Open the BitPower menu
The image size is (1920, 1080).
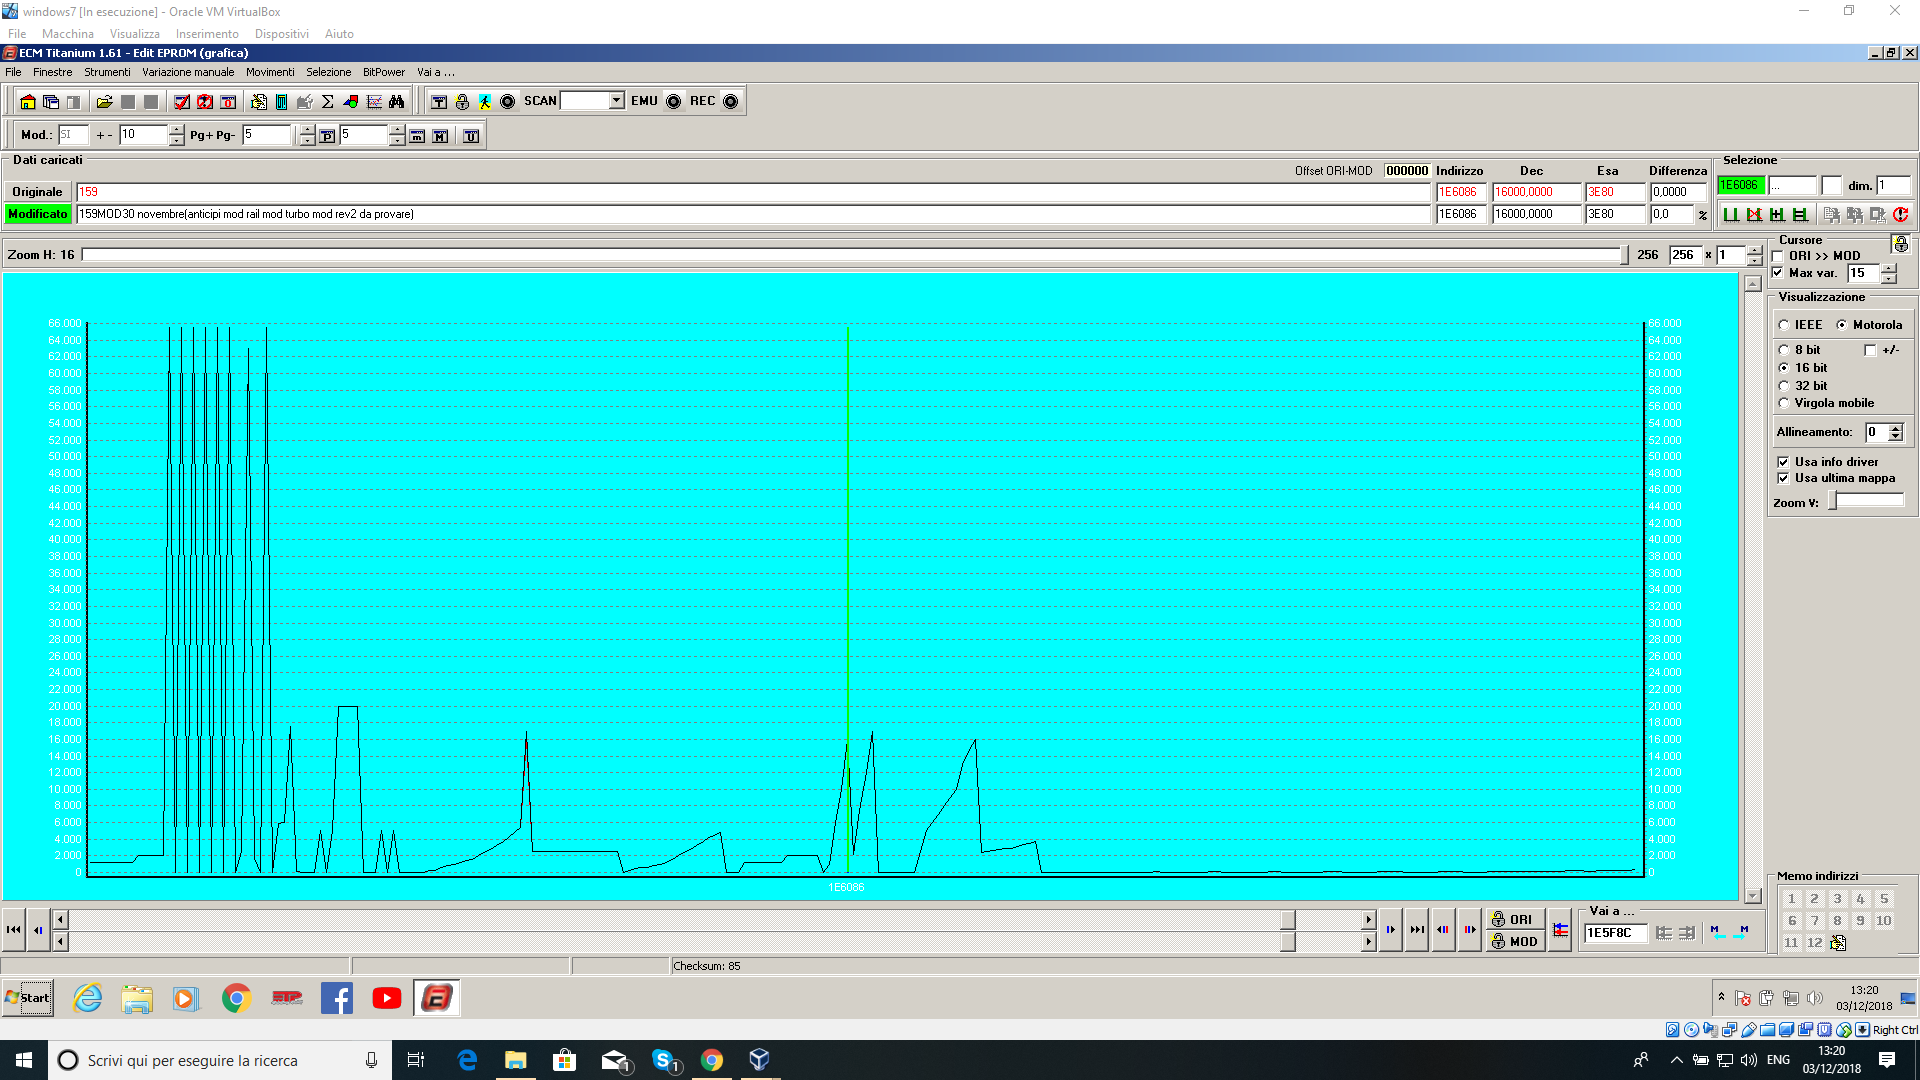pos(384,72)
